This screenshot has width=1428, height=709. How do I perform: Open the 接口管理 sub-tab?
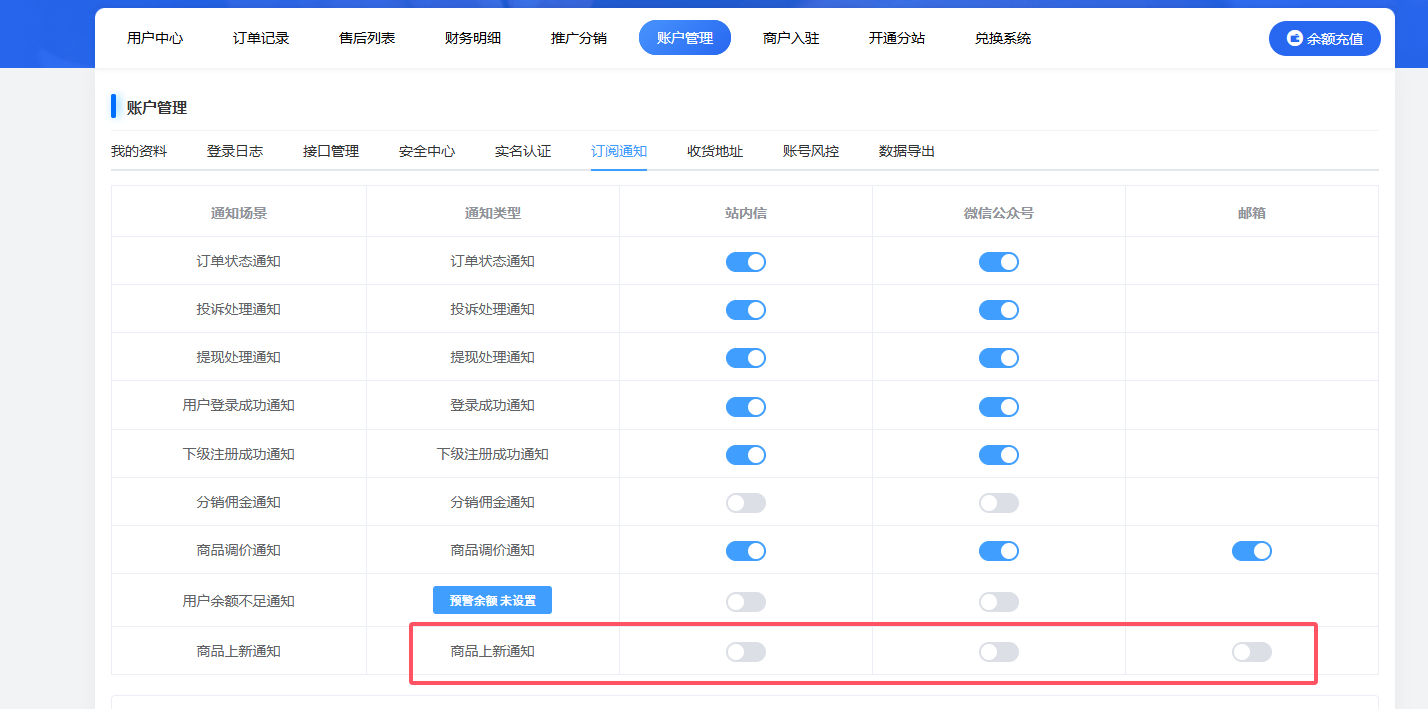click(x=331, y=151)
